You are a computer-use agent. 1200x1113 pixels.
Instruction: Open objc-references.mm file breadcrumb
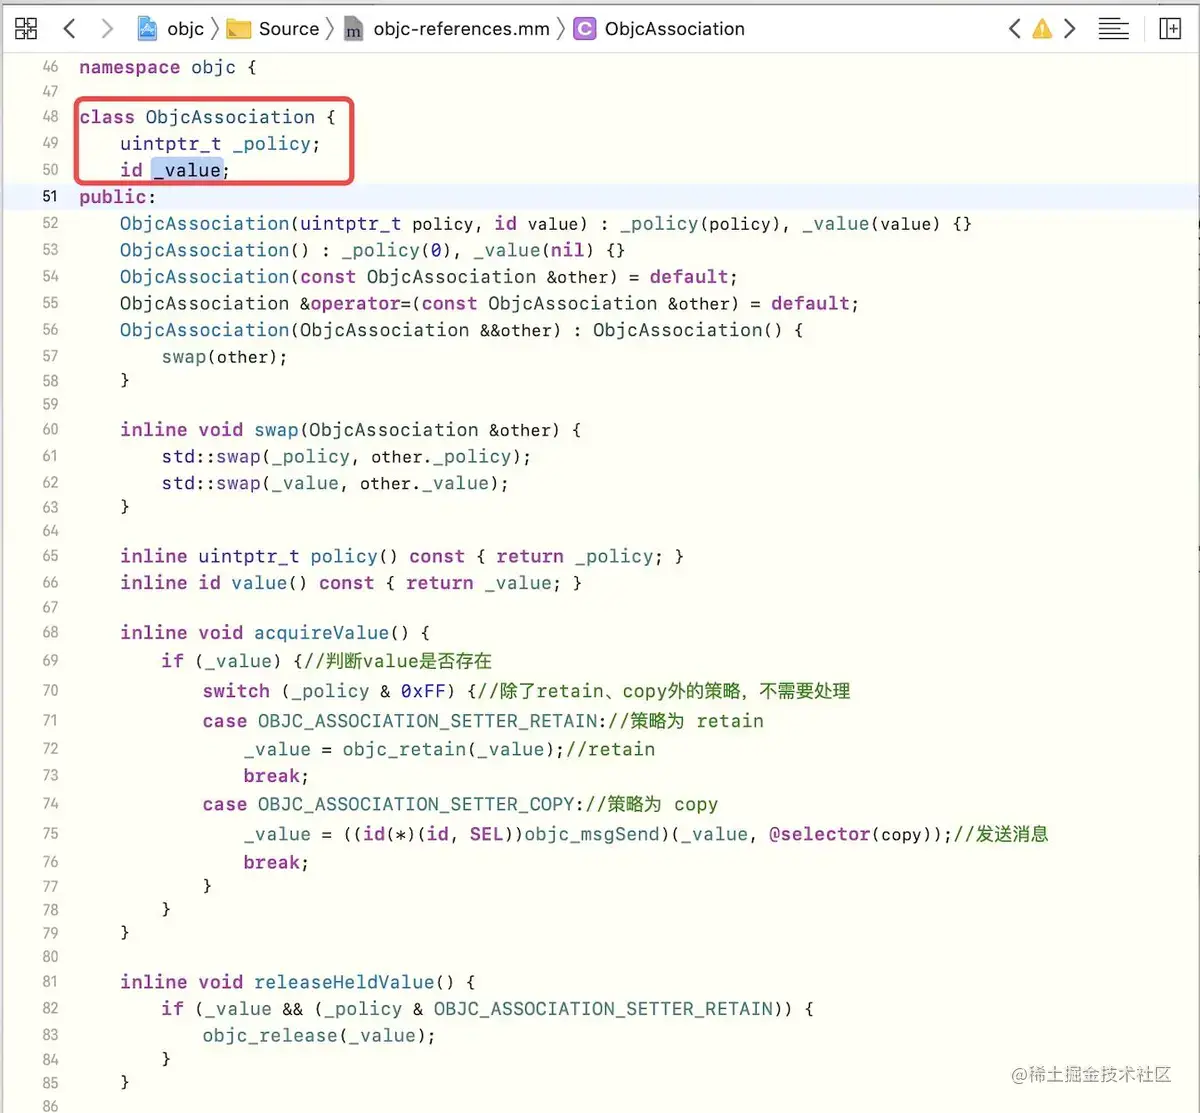pyautogui.click(x=447, y=29)
